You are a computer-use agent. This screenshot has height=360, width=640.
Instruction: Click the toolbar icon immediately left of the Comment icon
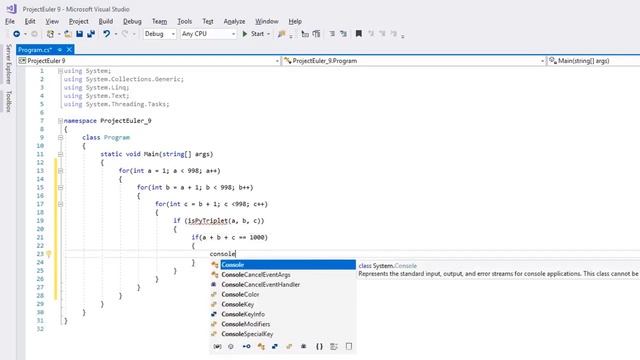point(316,34)
